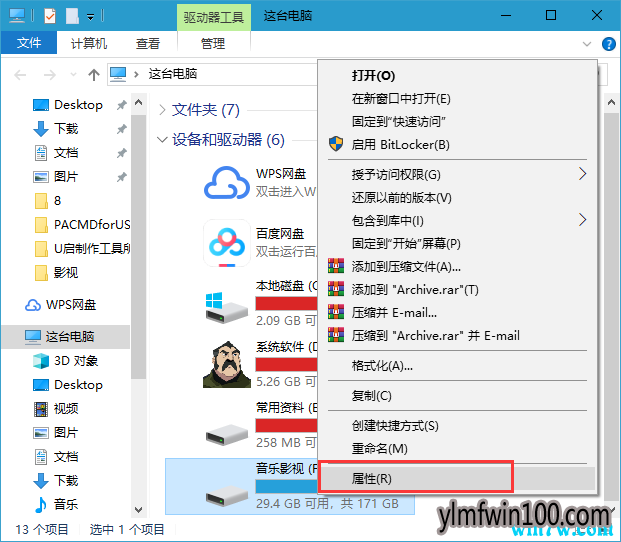Click 这台电脑 in the address bar
The height and width of the screenshot is (542, 621).
173,74
